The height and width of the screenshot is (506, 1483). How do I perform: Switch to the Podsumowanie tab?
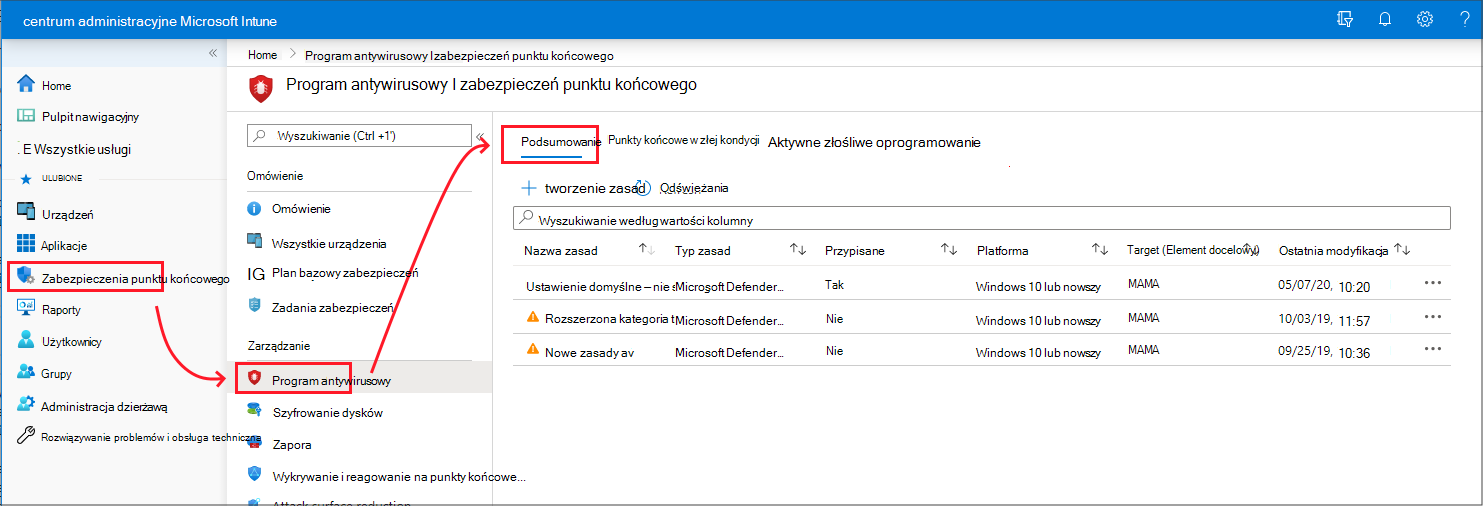pyautogui.click(x=561, y=143)
